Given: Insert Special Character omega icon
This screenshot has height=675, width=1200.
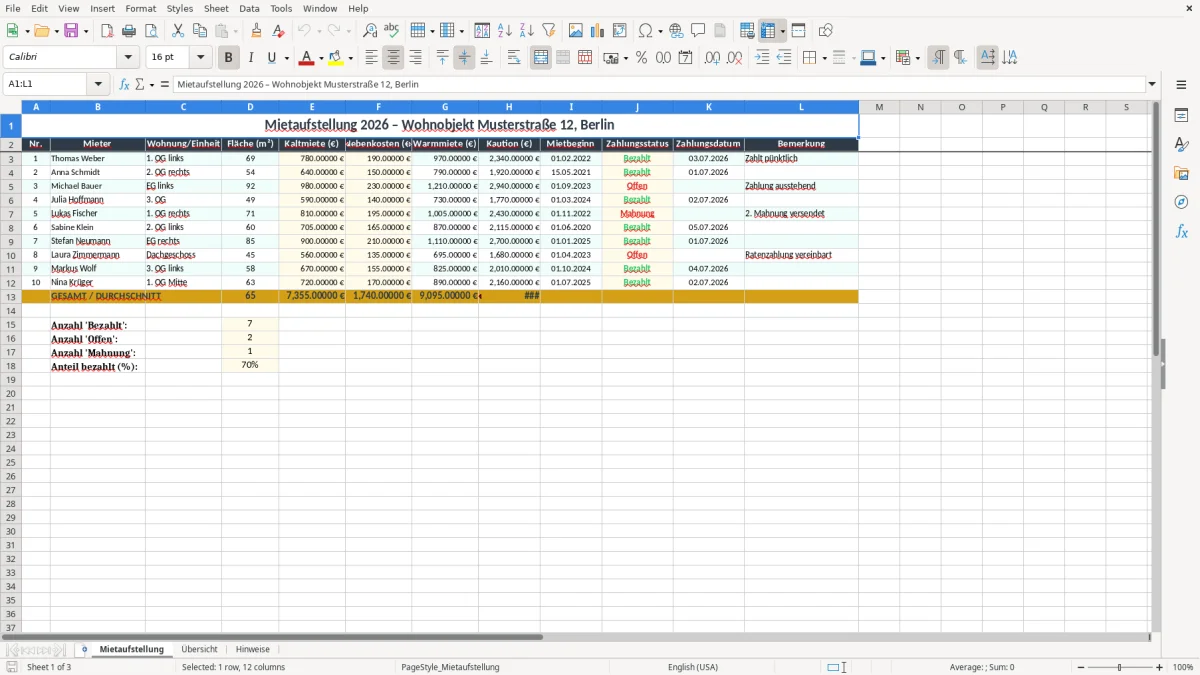Looking at the screenshot, I should [x=645, y=31].
